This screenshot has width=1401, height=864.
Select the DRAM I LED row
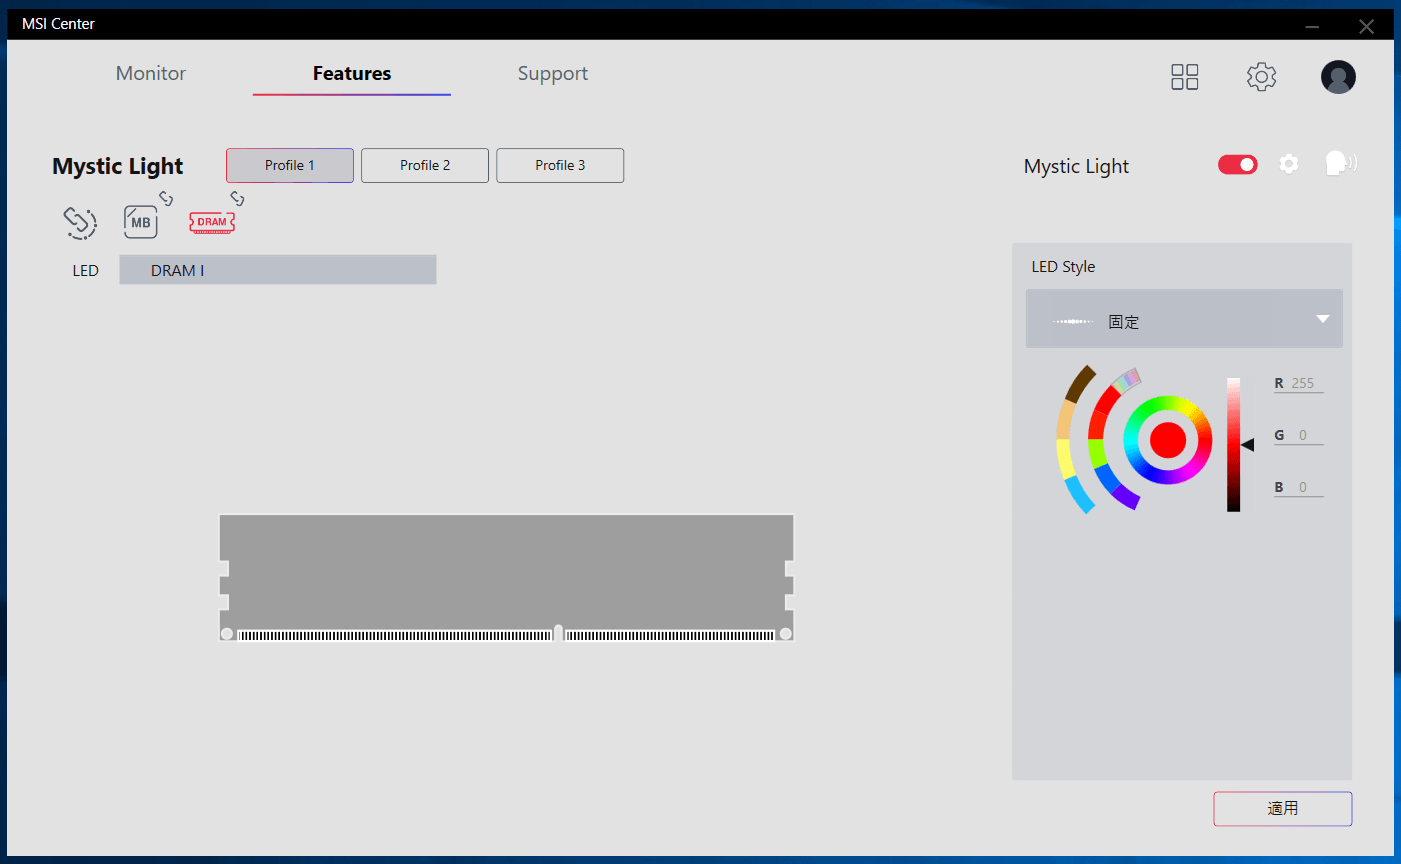point(278,270)
